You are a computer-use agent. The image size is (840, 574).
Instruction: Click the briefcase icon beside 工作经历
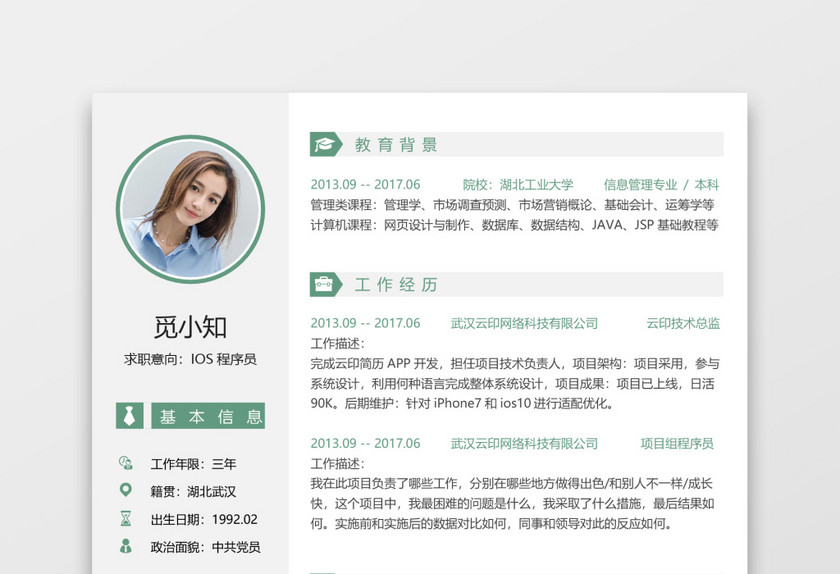pyautogui.click(x=324, y=284)
